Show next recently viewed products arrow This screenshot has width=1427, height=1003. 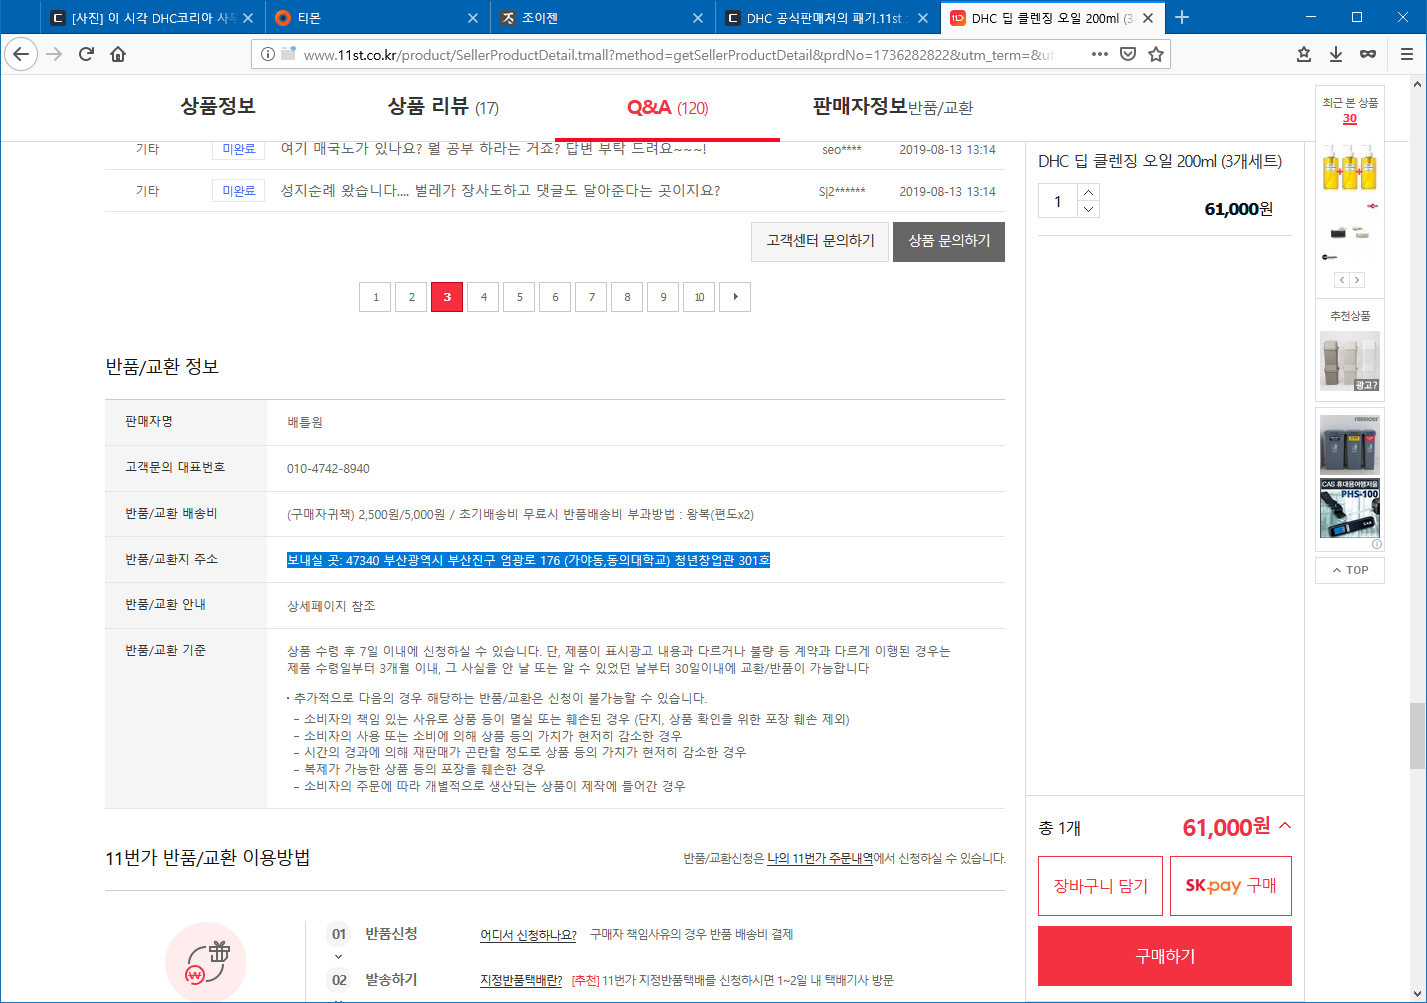pos(1357,280)
